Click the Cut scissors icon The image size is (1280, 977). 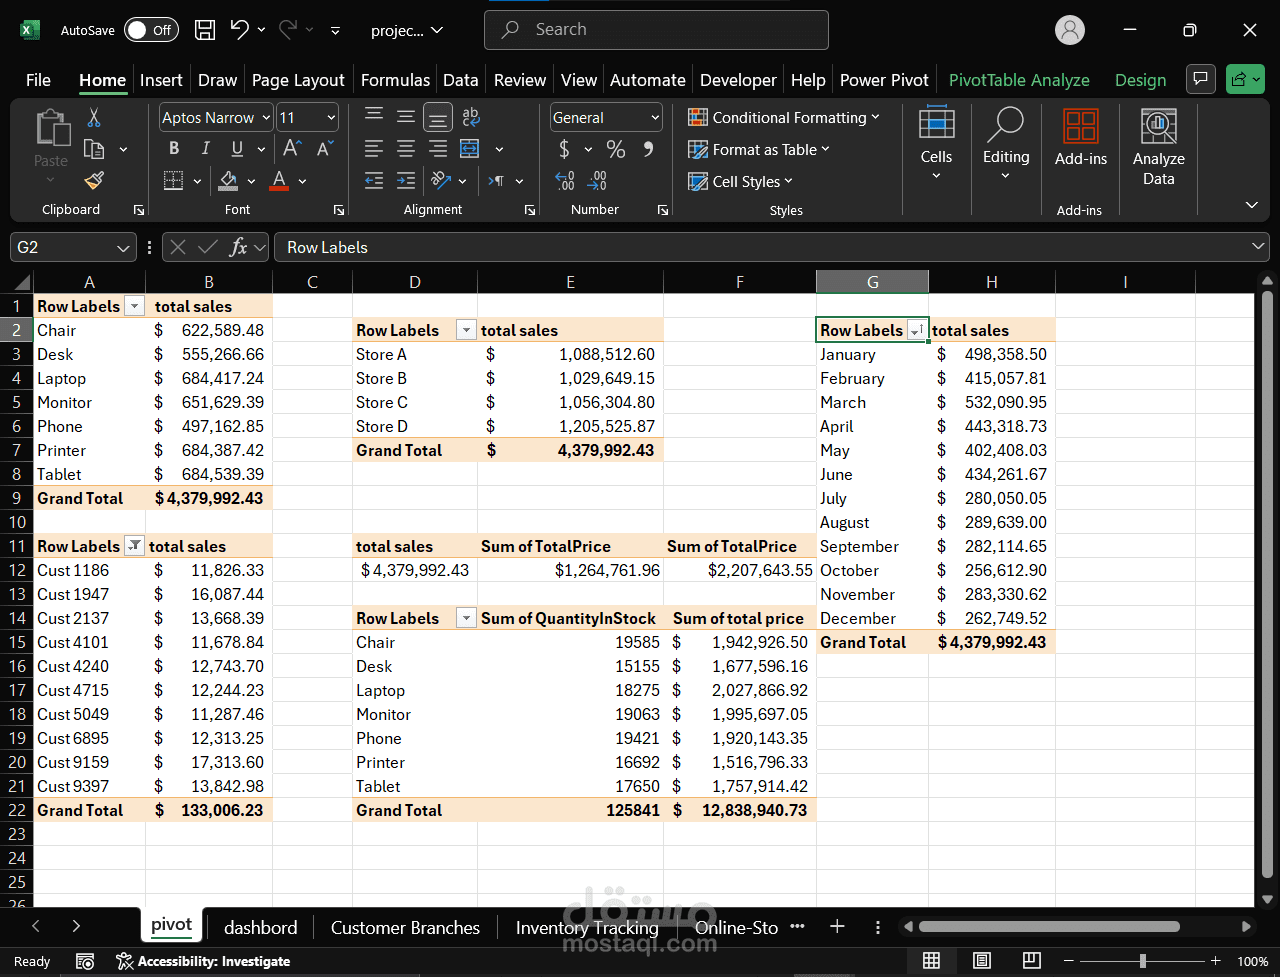(94, 118)
